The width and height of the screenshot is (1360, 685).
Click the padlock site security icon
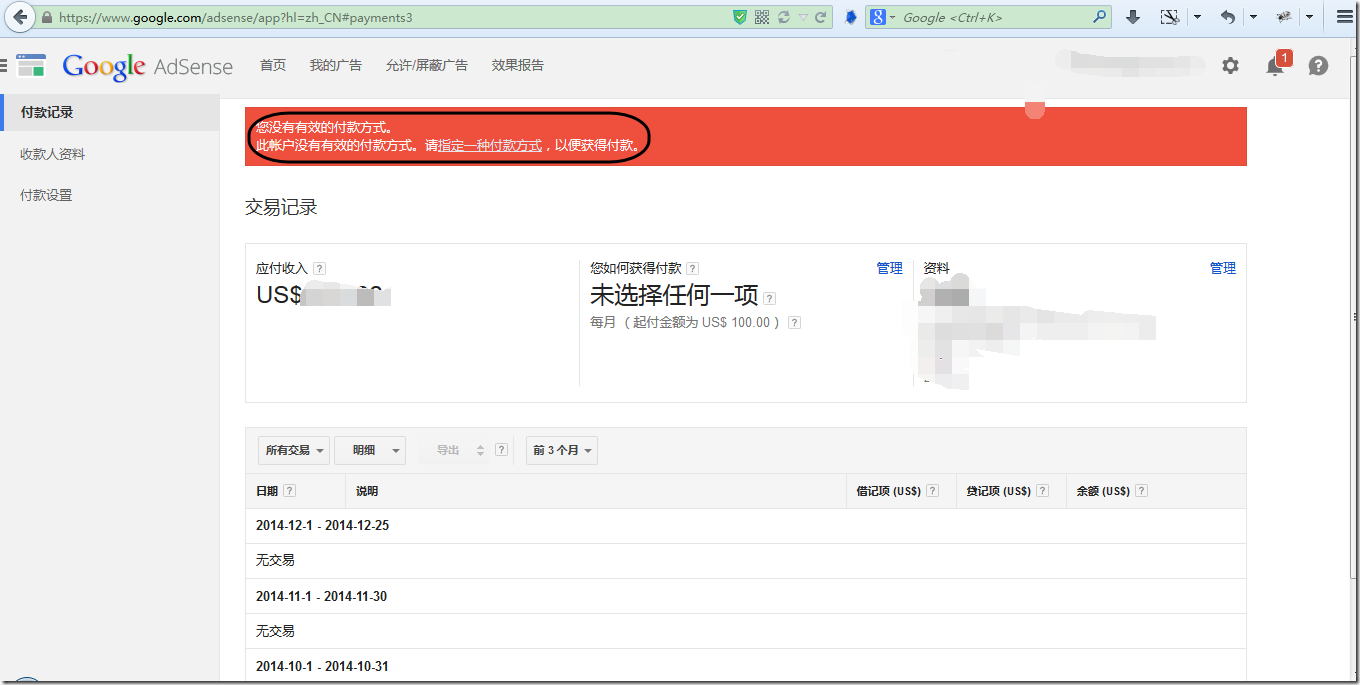coord(46,17)
